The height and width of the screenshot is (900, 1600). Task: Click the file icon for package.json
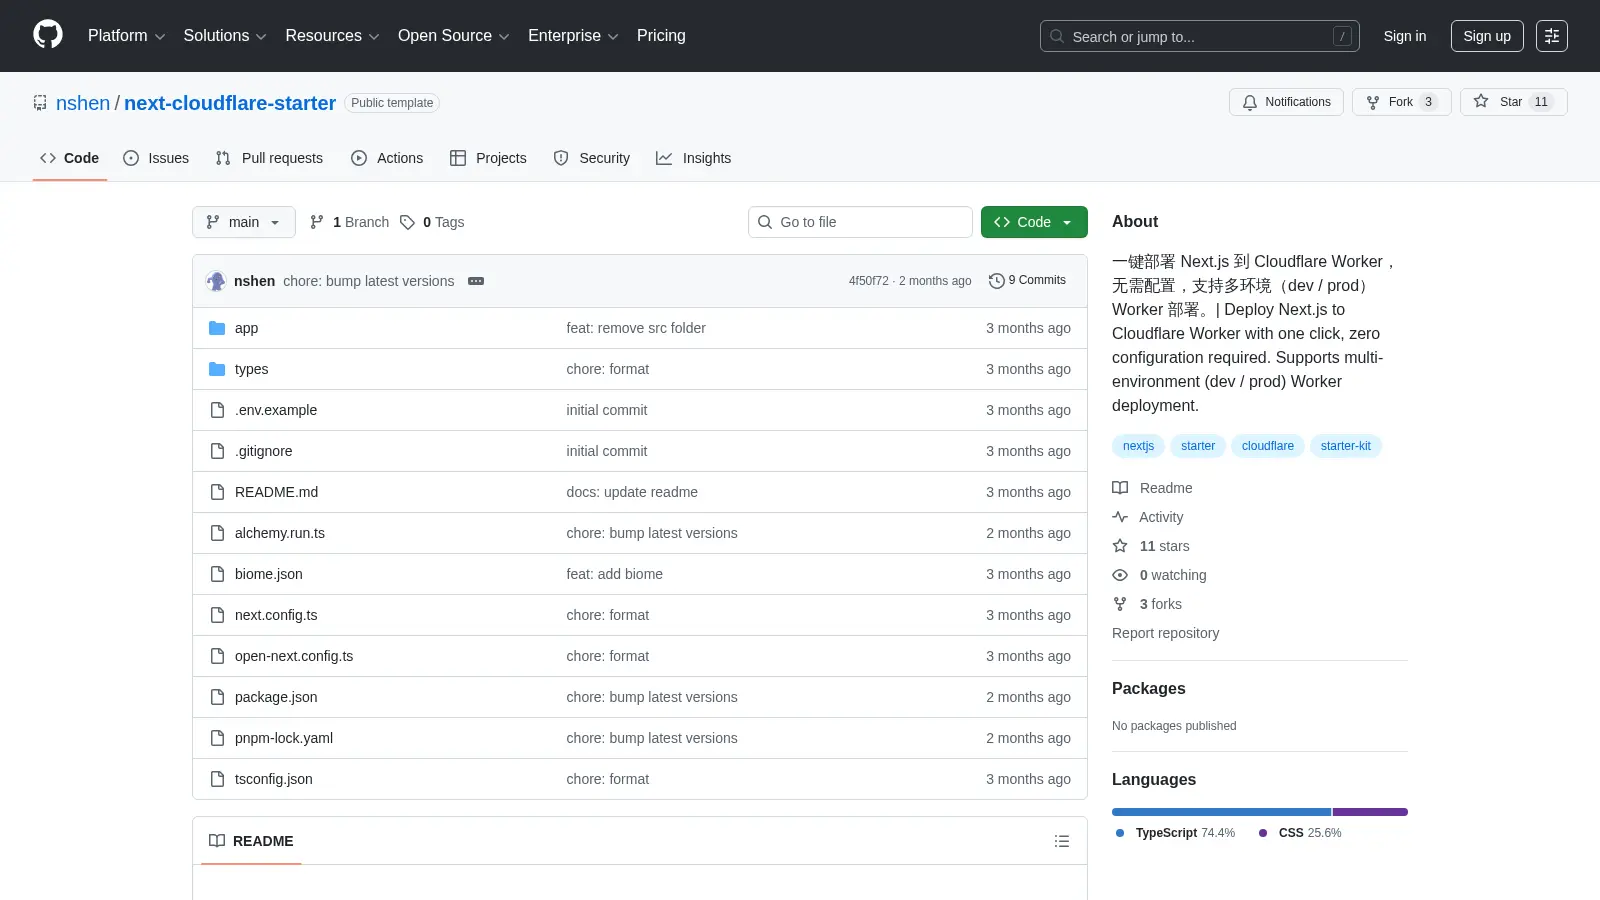coord(217,697)
